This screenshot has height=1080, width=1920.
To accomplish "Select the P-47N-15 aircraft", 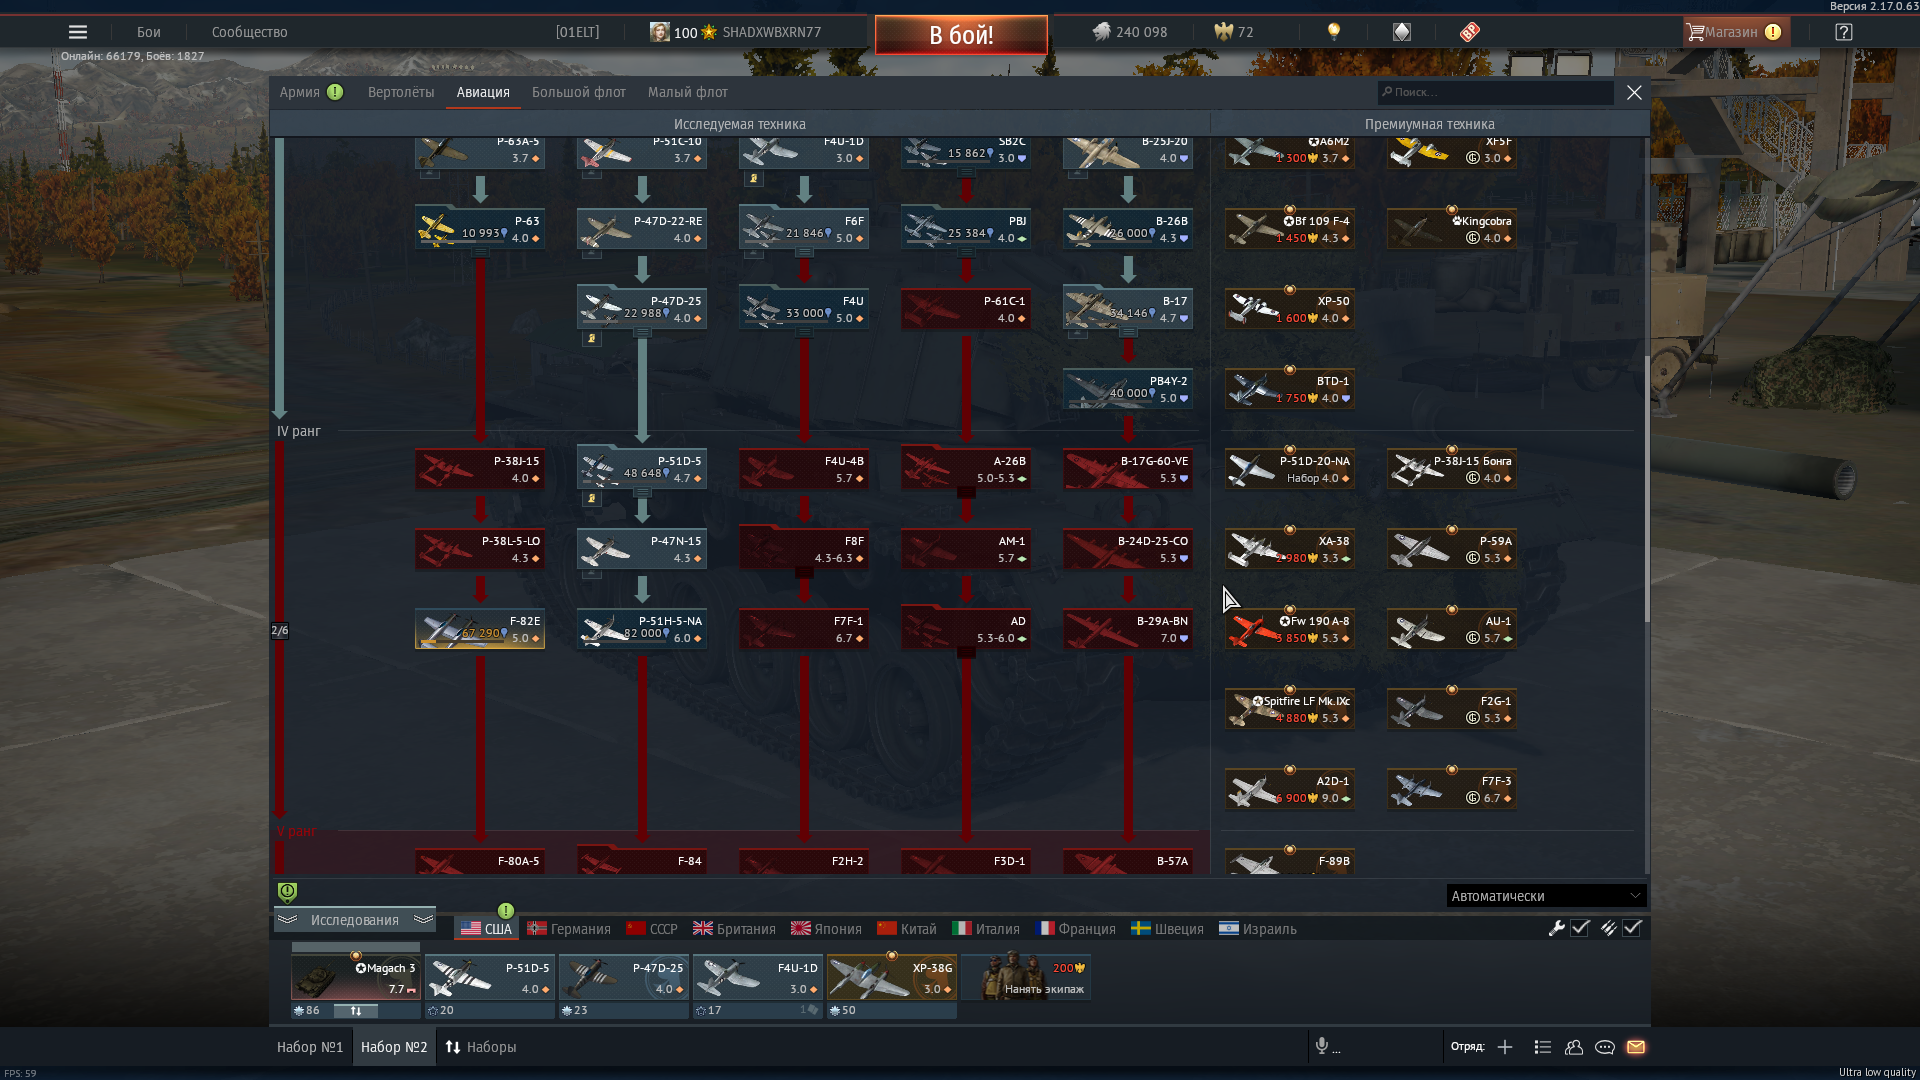I will pyautogui.click(x=642, y=549).
